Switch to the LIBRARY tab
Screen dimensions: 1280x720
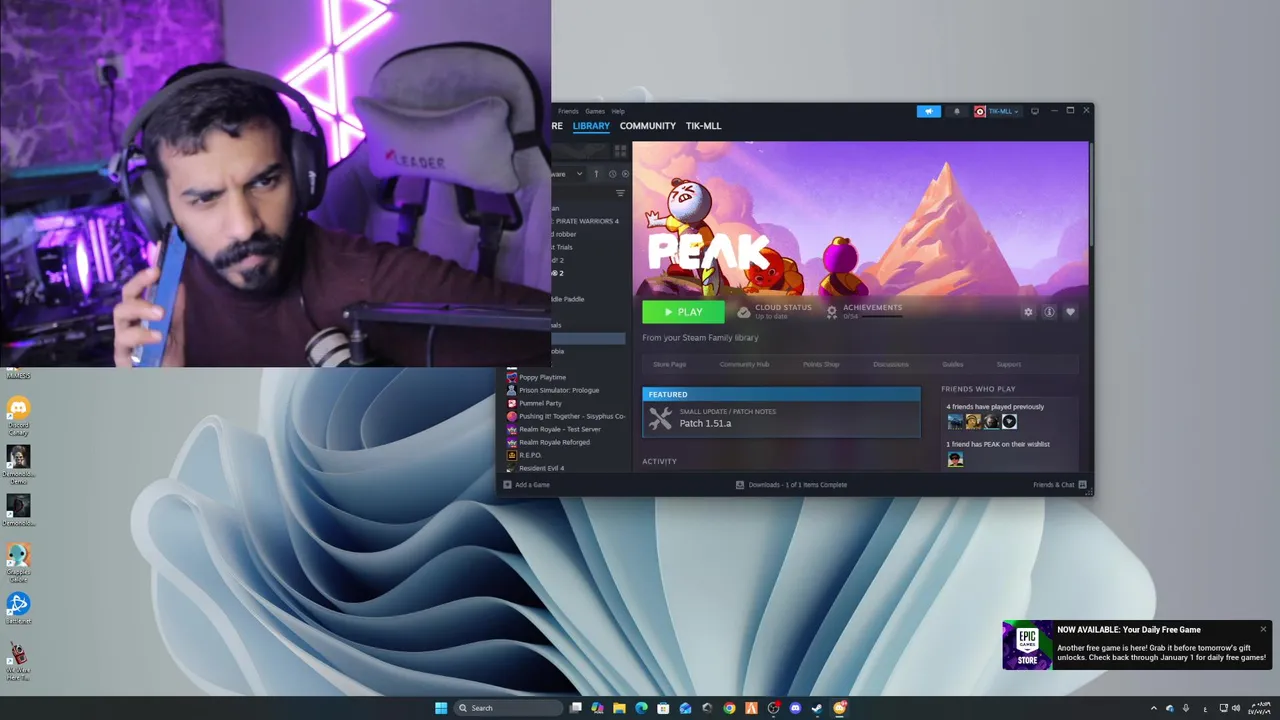pyautogui.click(x=591, y=126)
